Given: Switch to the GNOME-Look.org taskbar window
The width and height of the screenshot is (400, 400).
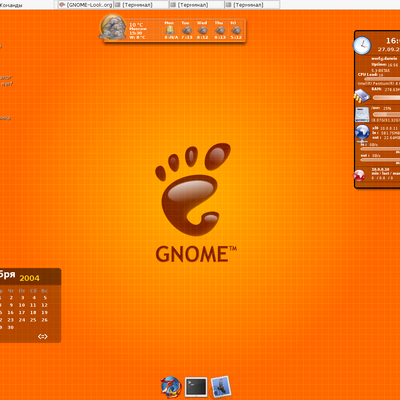Looking at the screenshot, I should [x=86, y=5].
